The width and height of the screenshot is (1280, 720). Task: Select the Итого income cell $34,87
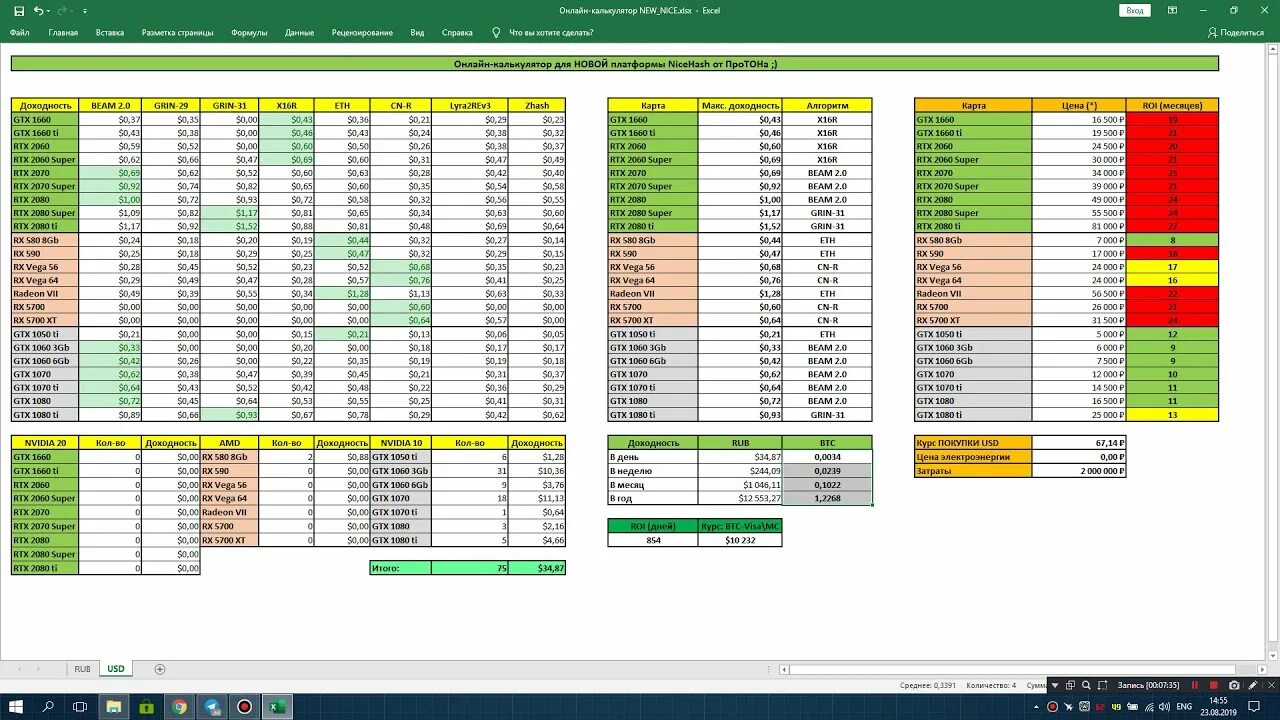point(537,568)
